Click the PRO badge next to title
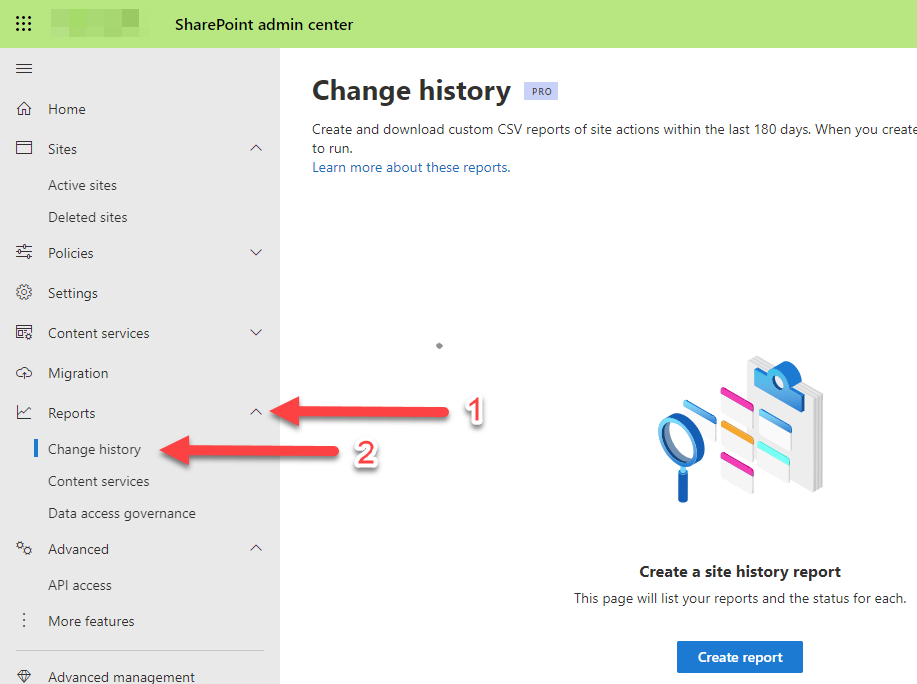Viewport: 917px width, 684px height. (541, 91)
